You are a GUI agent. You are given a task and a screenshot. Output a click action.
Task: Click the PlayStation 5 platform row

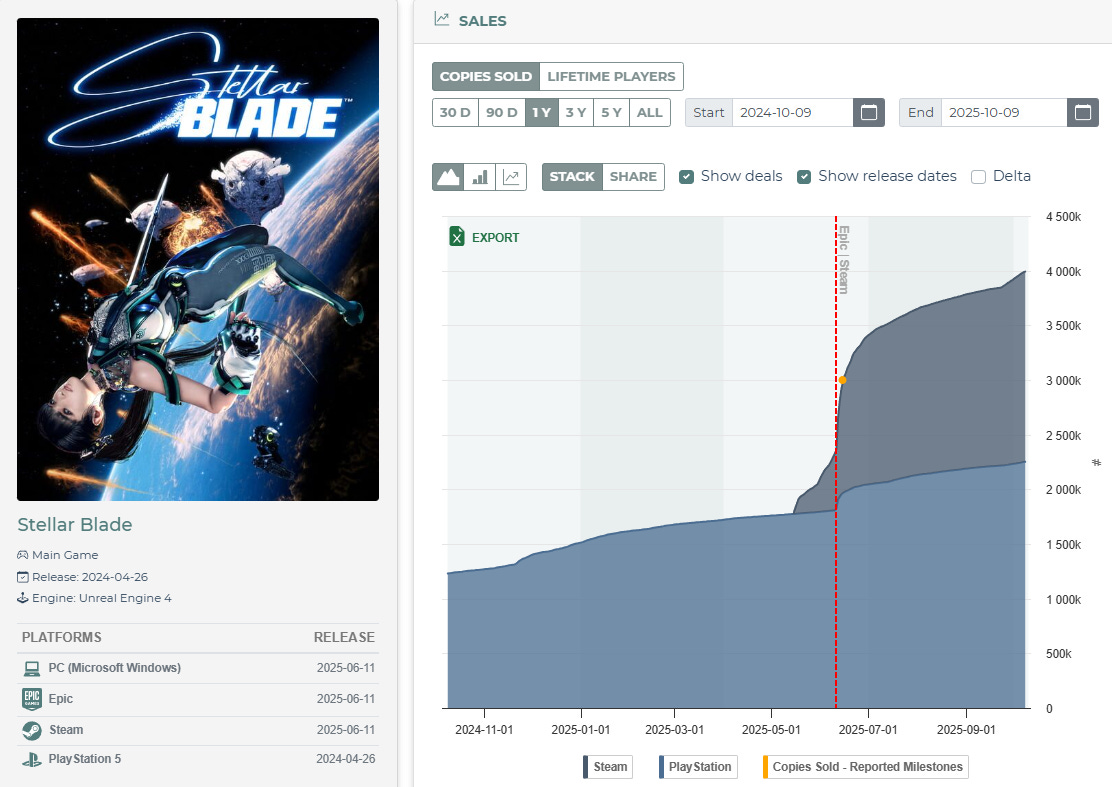click(198, 759)
